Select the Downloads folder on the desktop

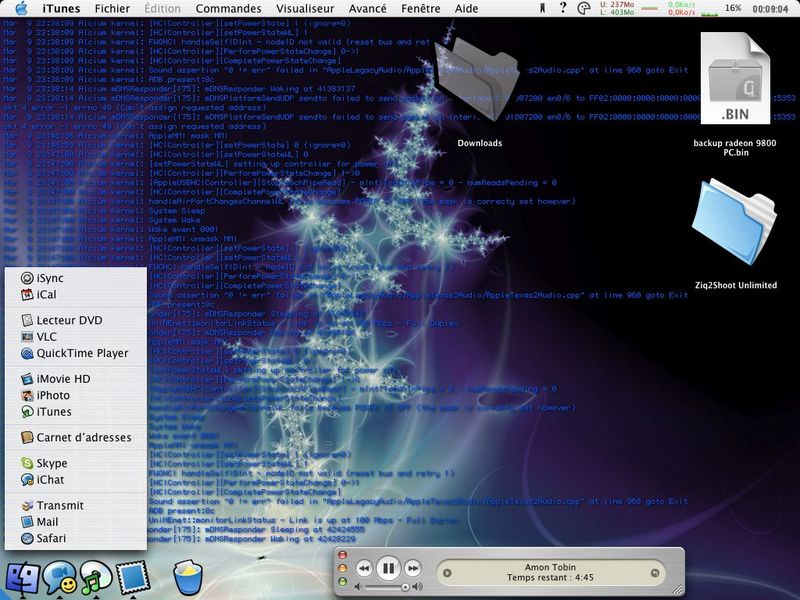pos(477,82)
